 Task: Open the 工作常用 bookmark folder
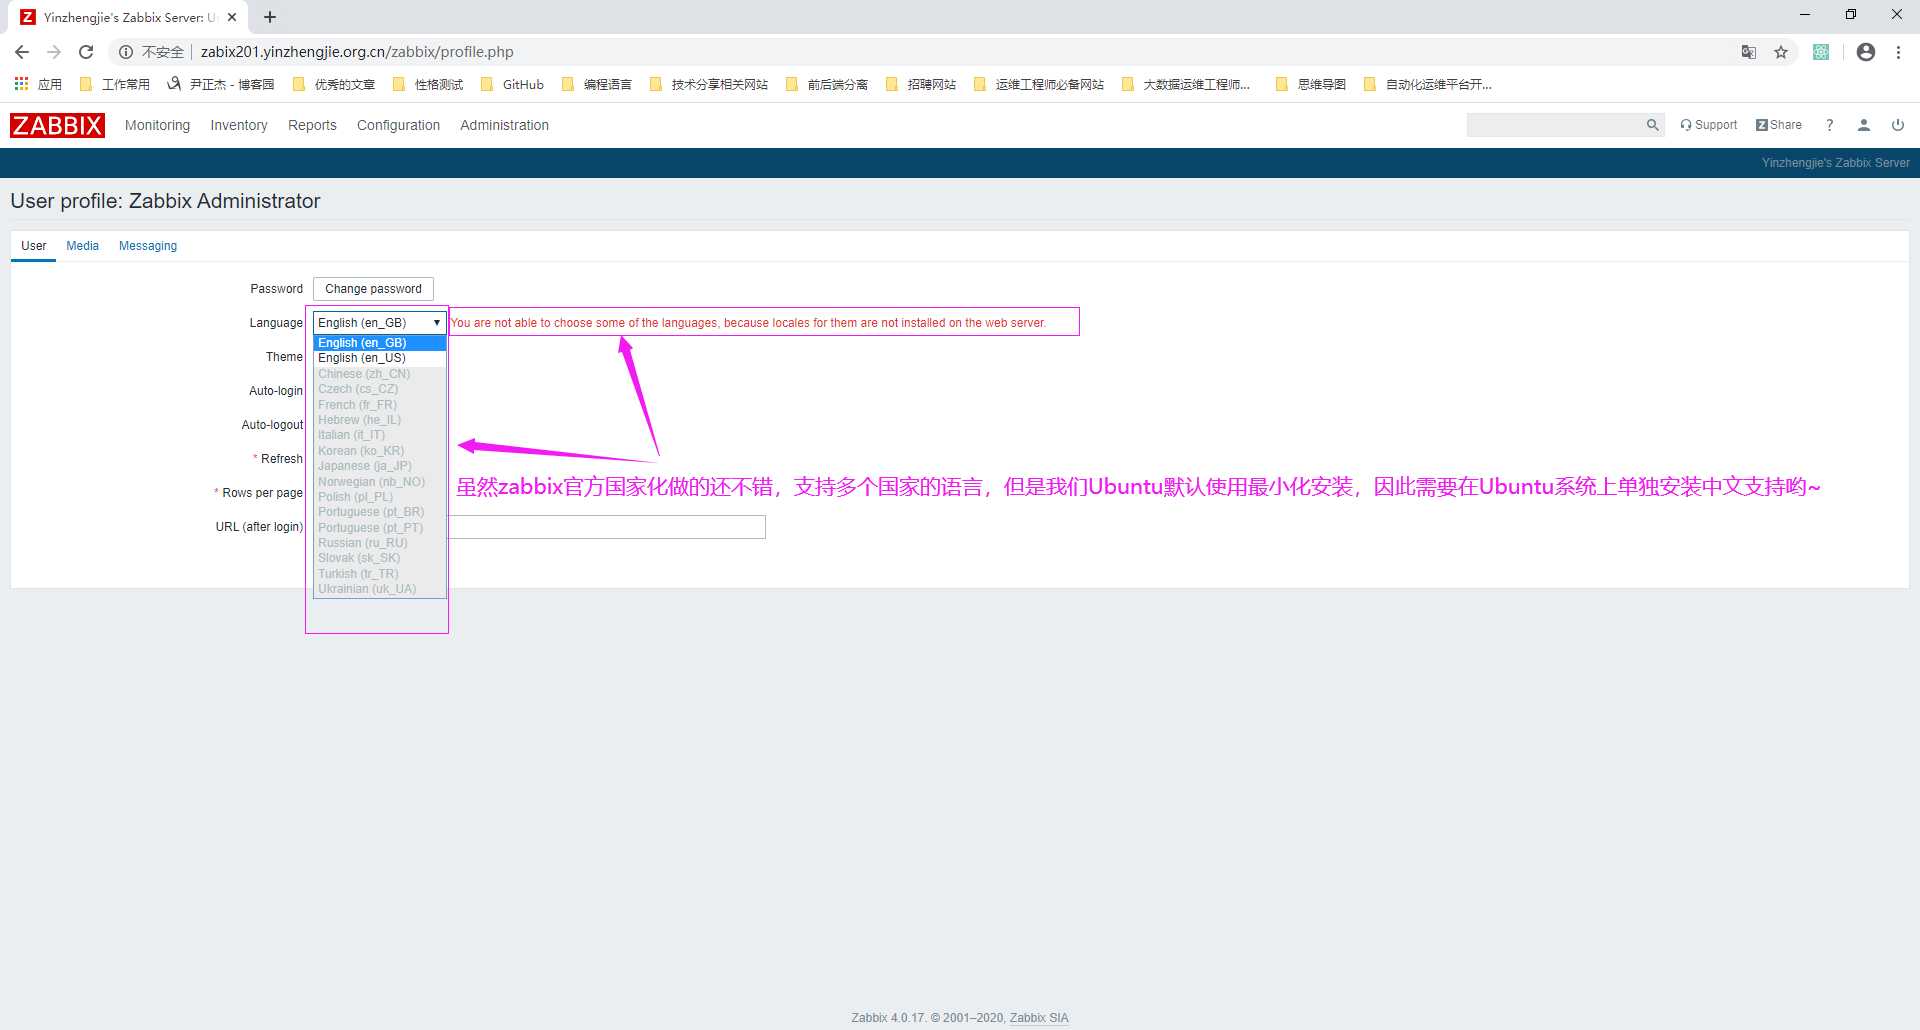point(115,84)
